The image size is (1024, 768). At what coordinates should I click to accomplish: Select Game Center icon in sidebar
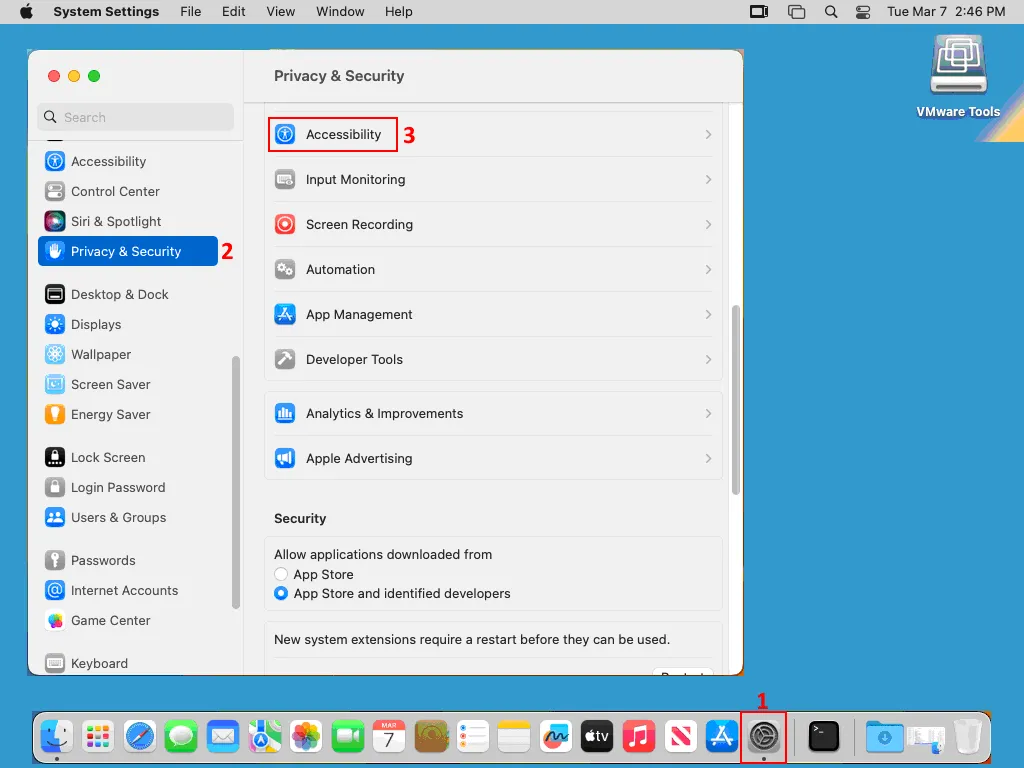click(x=55, y=621)
